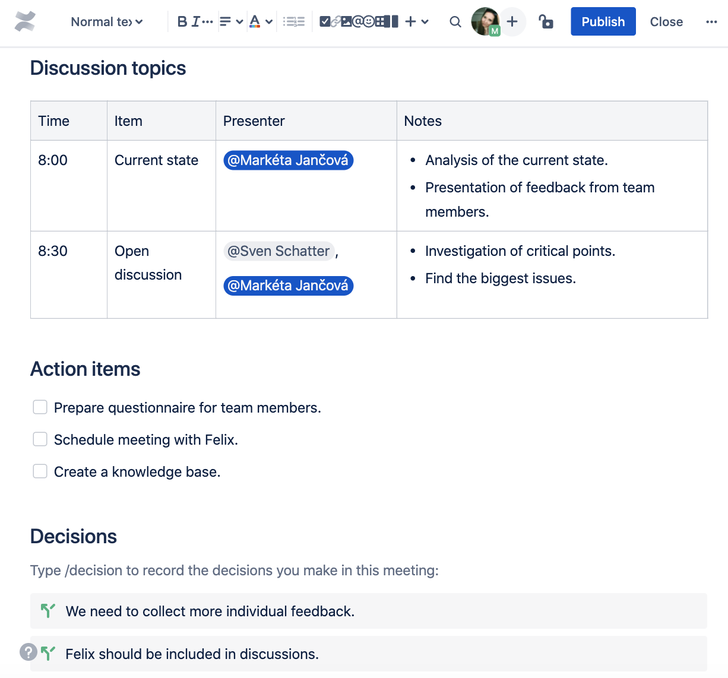728x678 pixels.
Task: Toggle bold formatting in toolbar
Action: tap(182, 22)
